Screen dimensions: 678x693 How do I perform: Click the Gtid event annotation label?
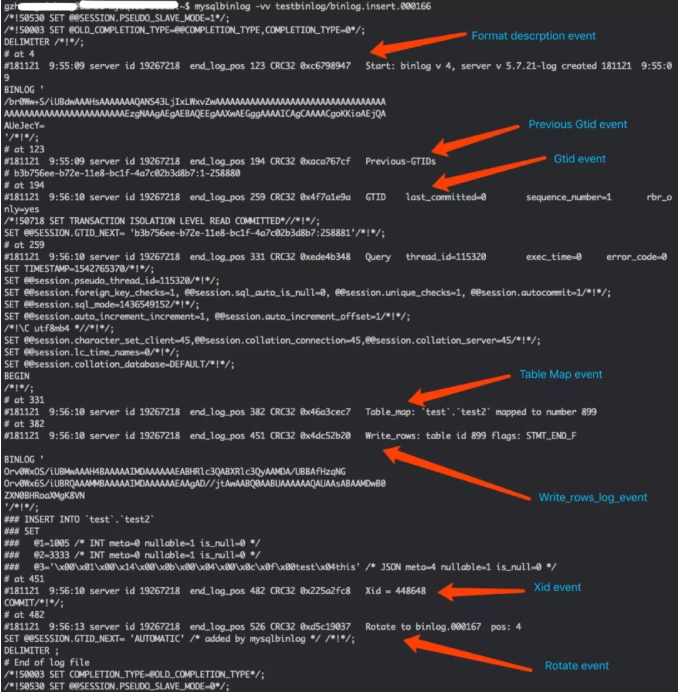(x=579, y=159)
